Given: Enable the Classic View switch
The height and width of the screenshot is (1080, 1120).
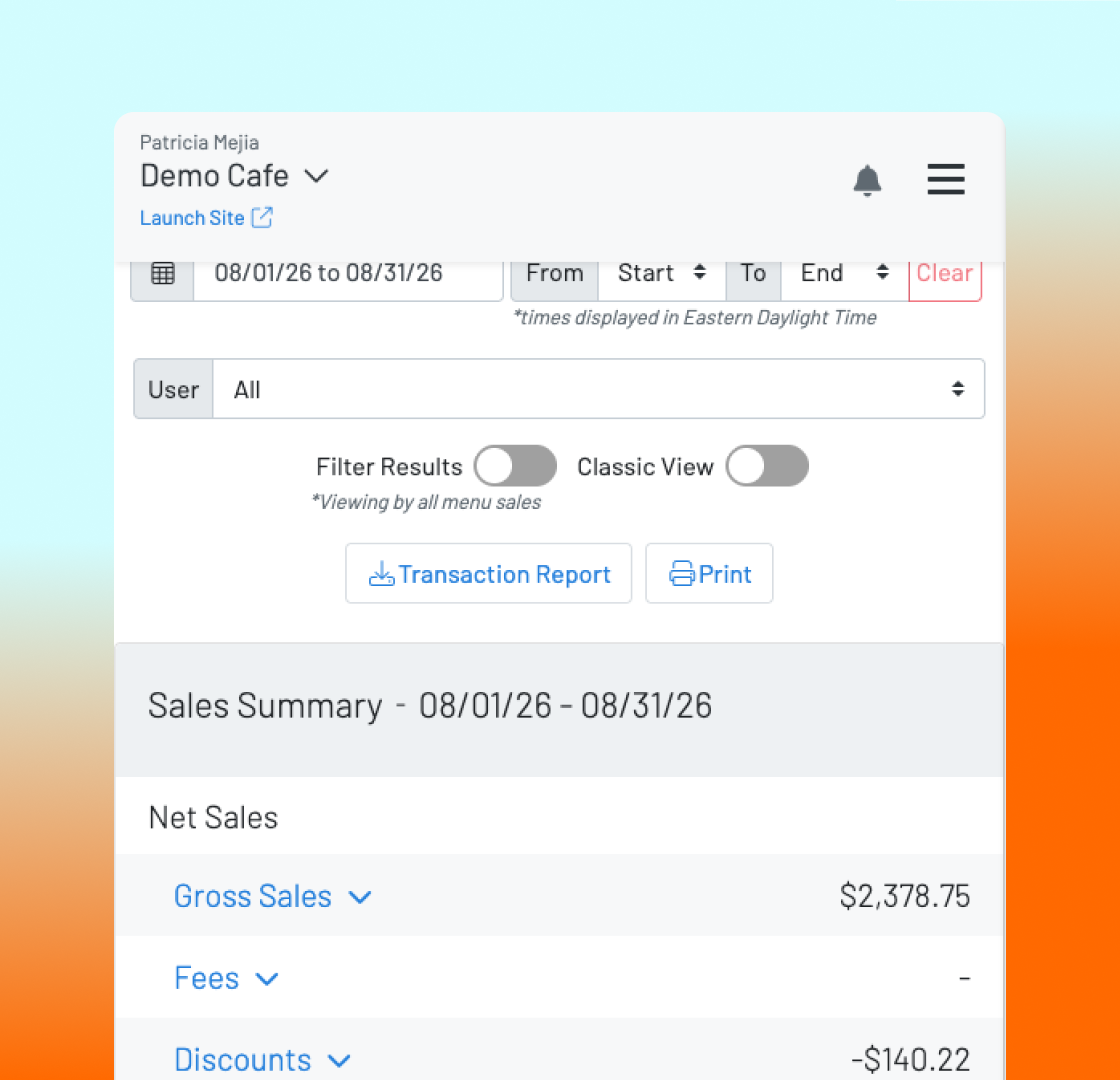Looking at the screenshot, I should pos(767,466).
